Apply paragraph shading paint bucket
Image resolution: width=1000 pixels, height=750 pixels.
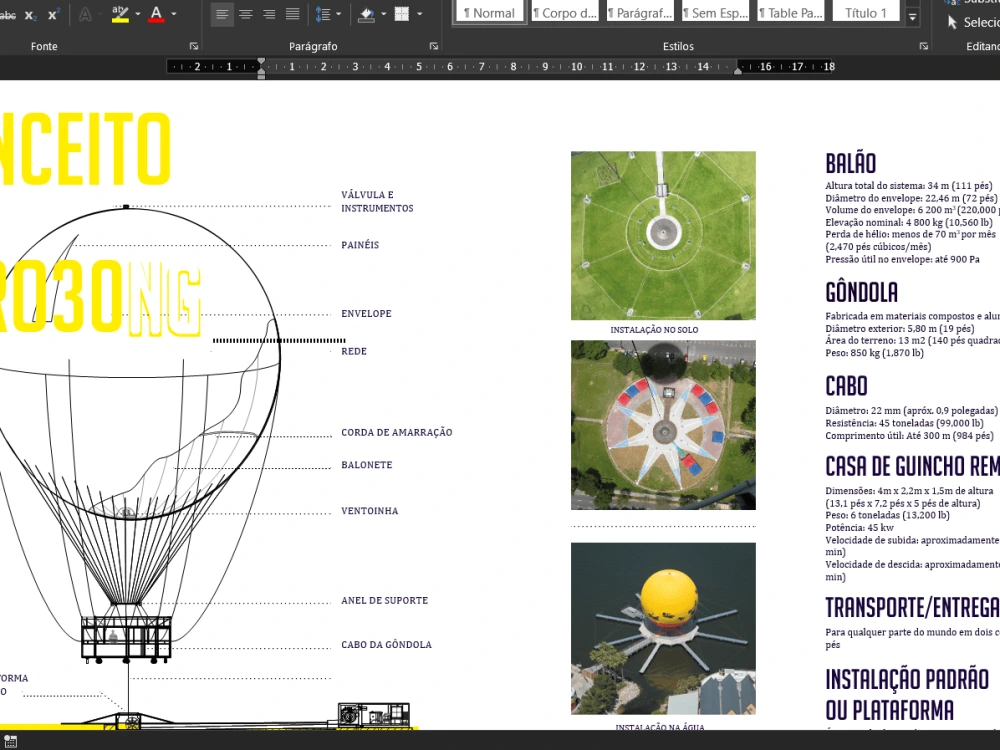click(367, 14)
